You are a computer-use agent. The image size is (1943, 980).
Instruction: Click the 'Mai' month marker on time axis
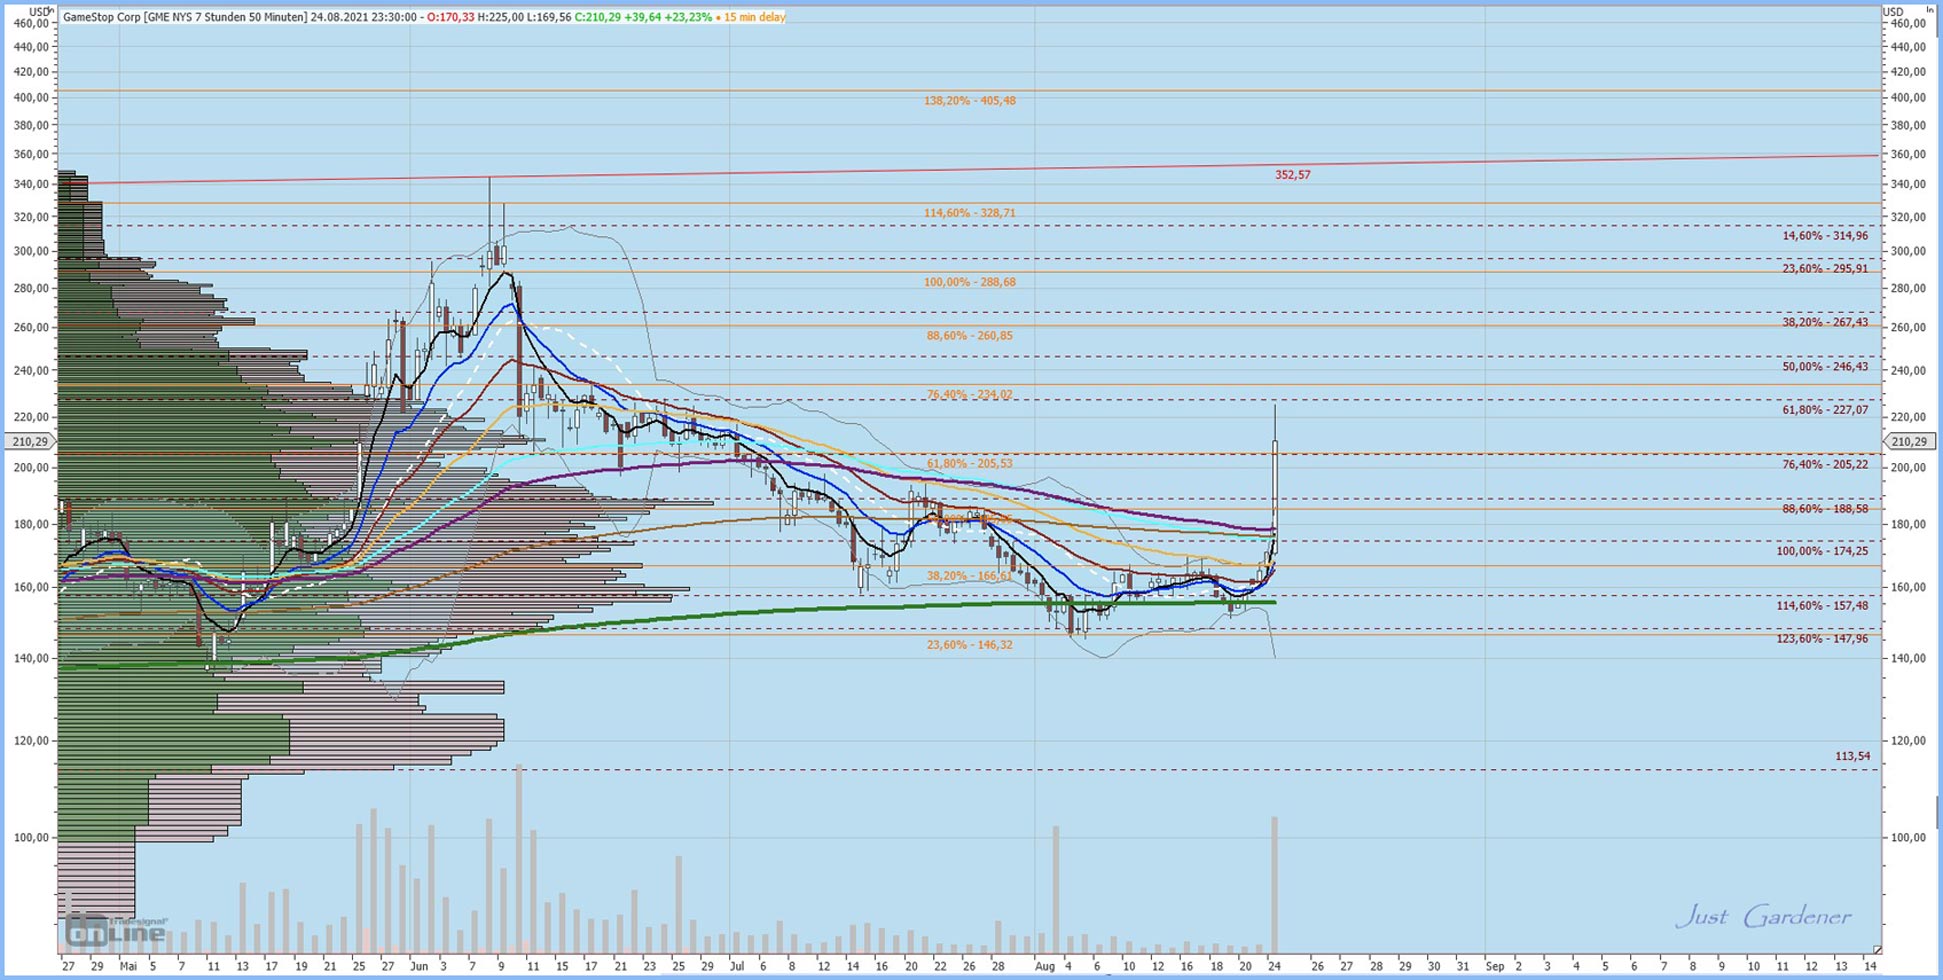tap(128, 967)
